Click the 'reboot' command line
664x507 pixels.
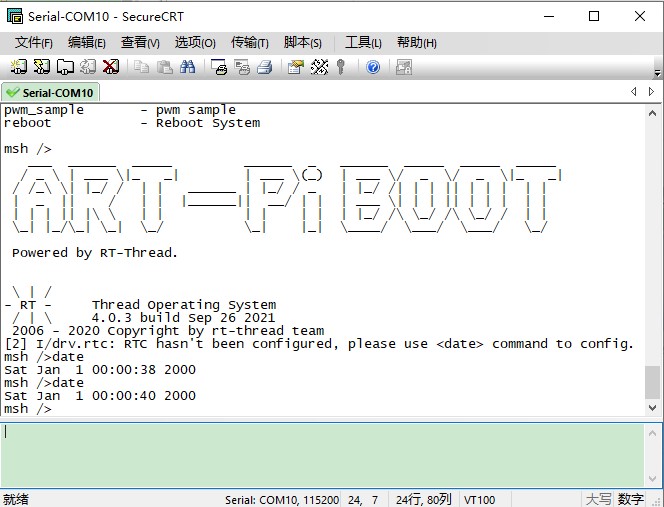coord(132,123)
